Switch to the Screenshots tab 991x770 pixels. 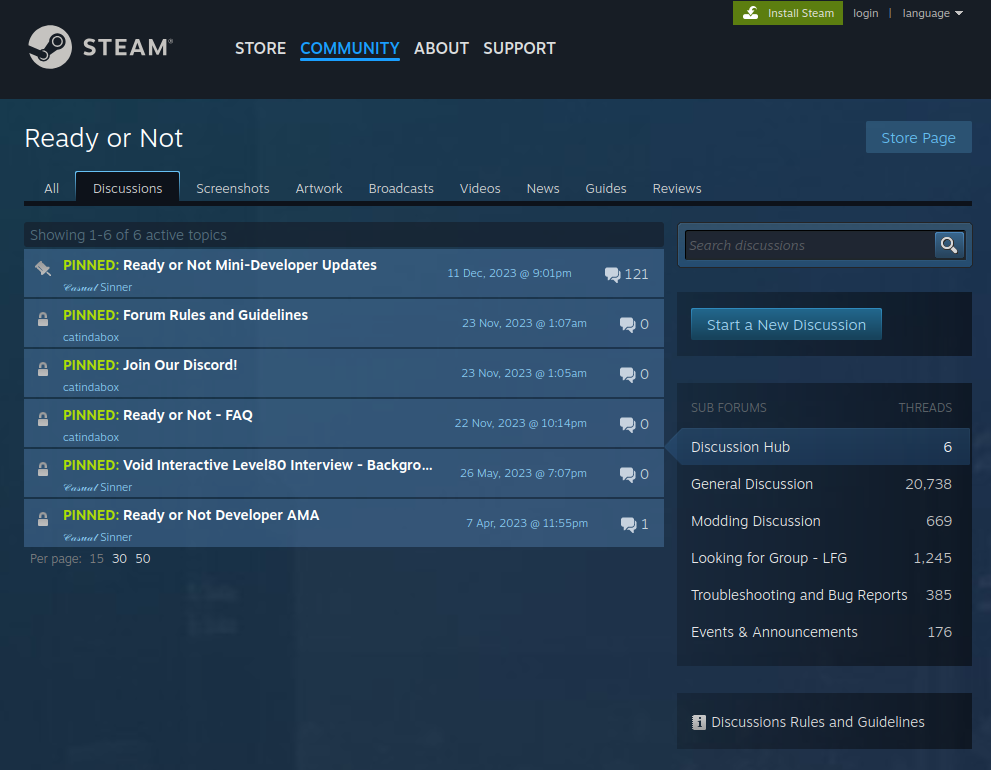tap(233, 188)
